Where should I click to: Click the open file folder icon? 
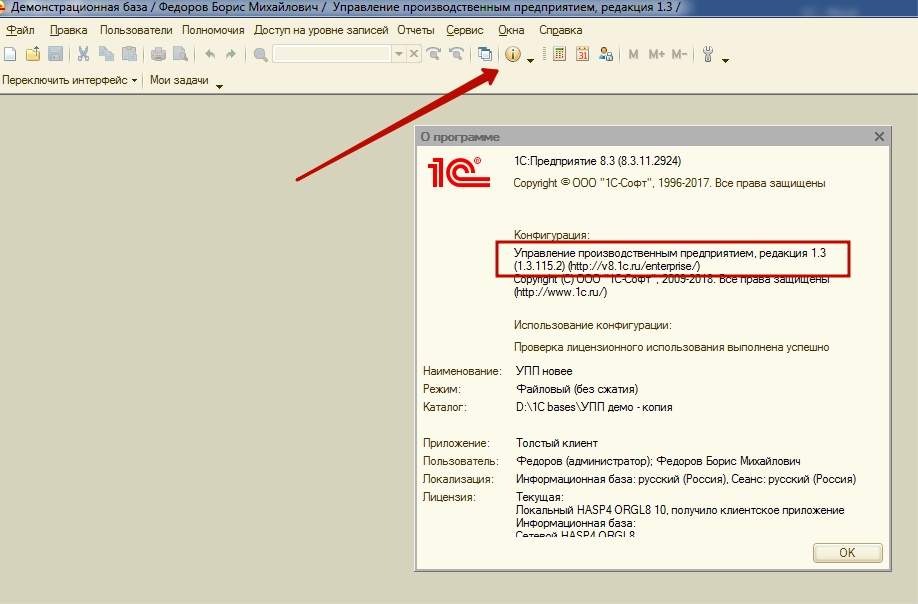pos(33,54)
